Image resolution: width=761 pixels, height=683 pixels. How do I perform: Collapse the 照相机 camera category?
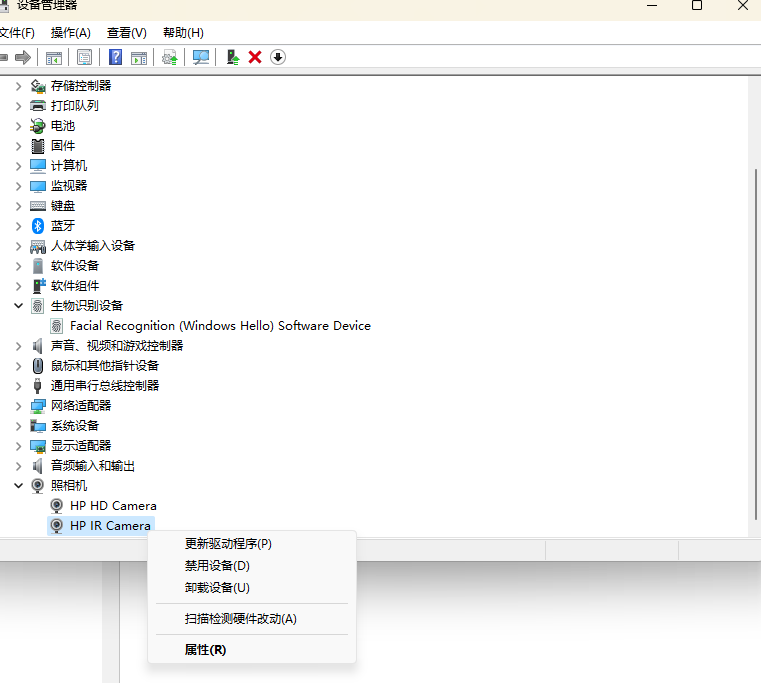(18, 485)
